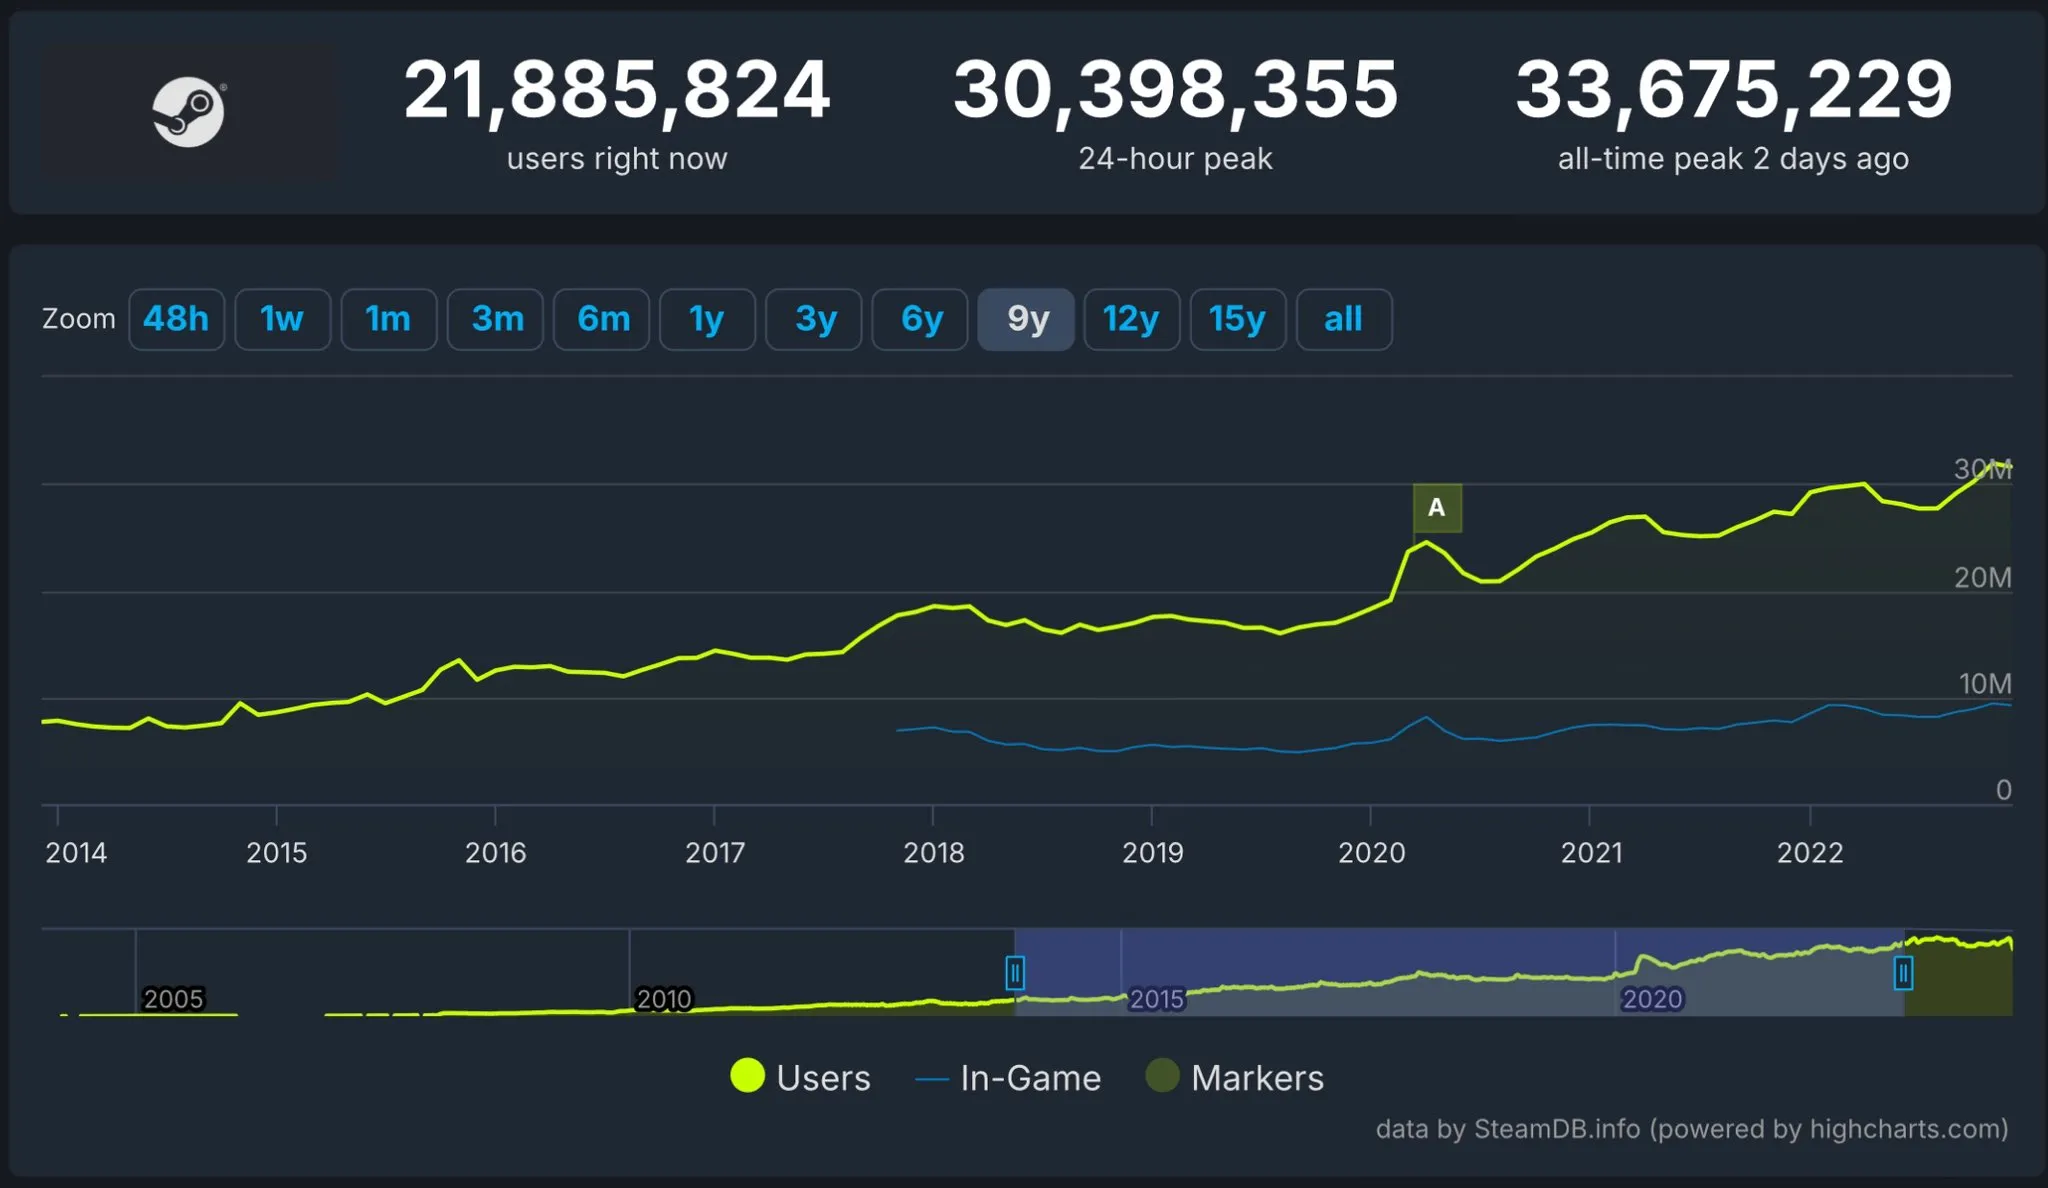Set chart zoom to 6y
The height and width of the screenshot is (1188, 2048).
click(920, 319)
